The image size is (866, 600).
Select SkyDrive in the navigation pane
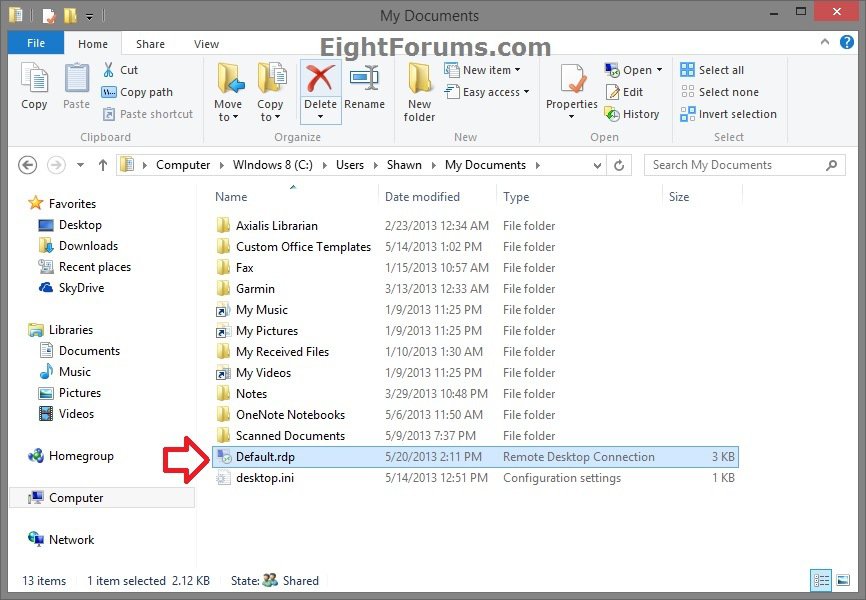[x=81, y=288]
